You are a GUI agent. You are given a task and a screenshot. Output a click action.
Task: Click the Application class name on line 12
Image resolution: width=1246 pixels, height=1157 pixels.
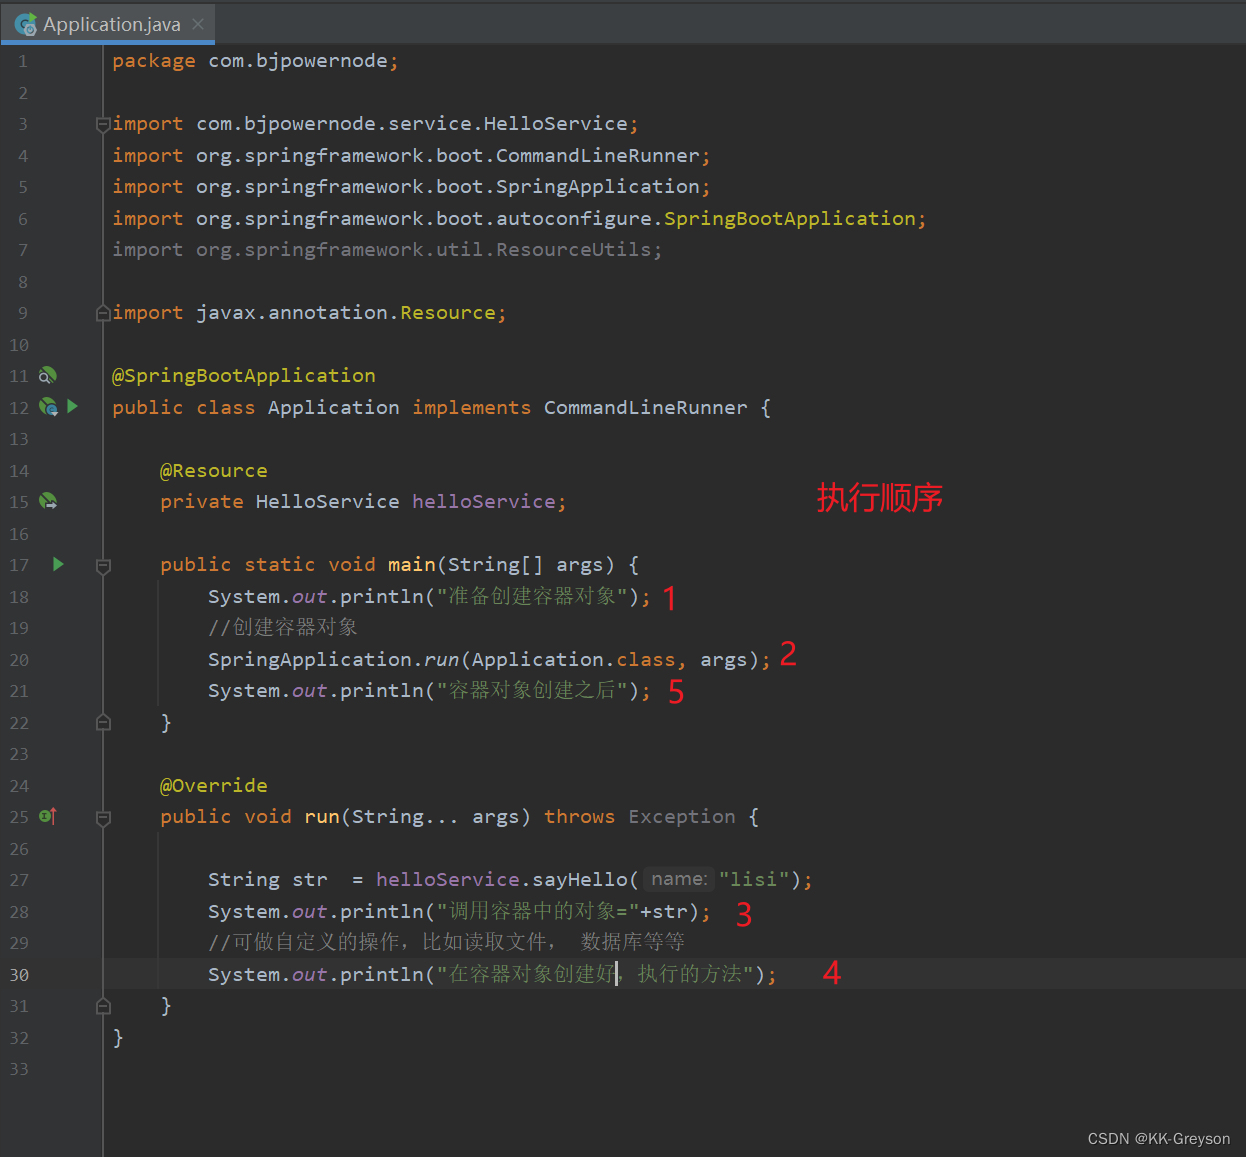334,408
